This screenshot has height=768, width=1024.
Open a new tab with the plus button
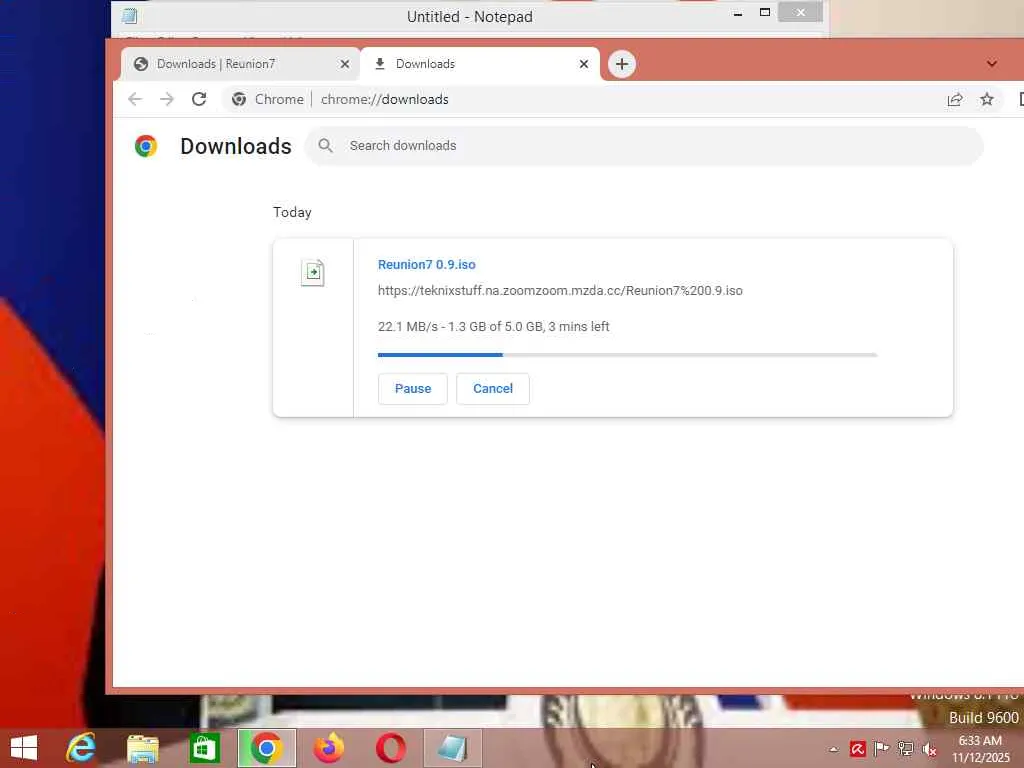622,64
